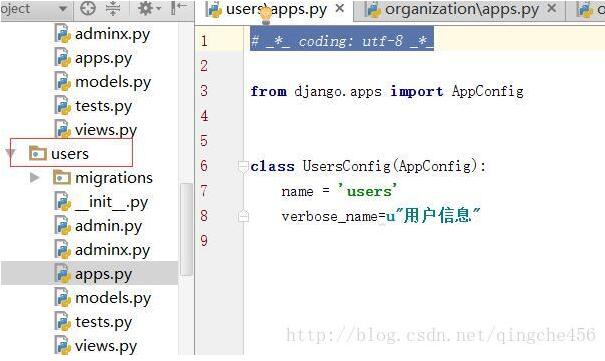Toggle the fold end marker at line 8
This screenshot has width=605, height=361.
(243, 216)
